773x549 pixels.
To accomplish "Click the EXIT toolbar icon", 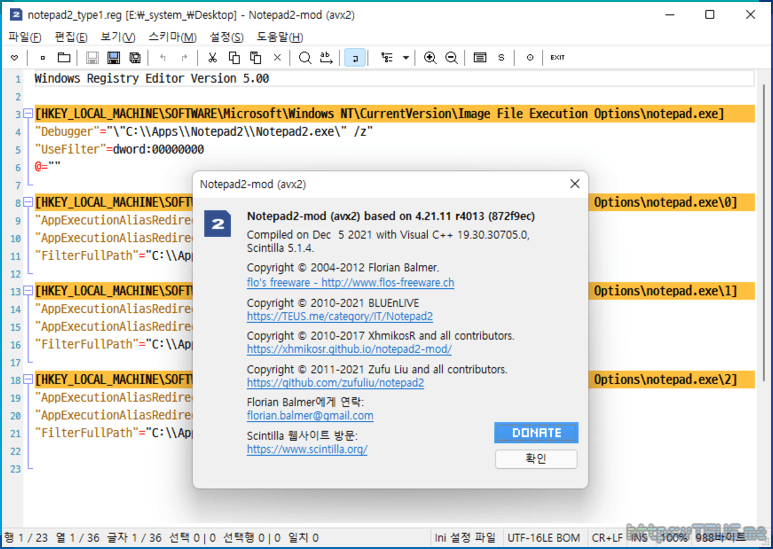I will (558, 58).
